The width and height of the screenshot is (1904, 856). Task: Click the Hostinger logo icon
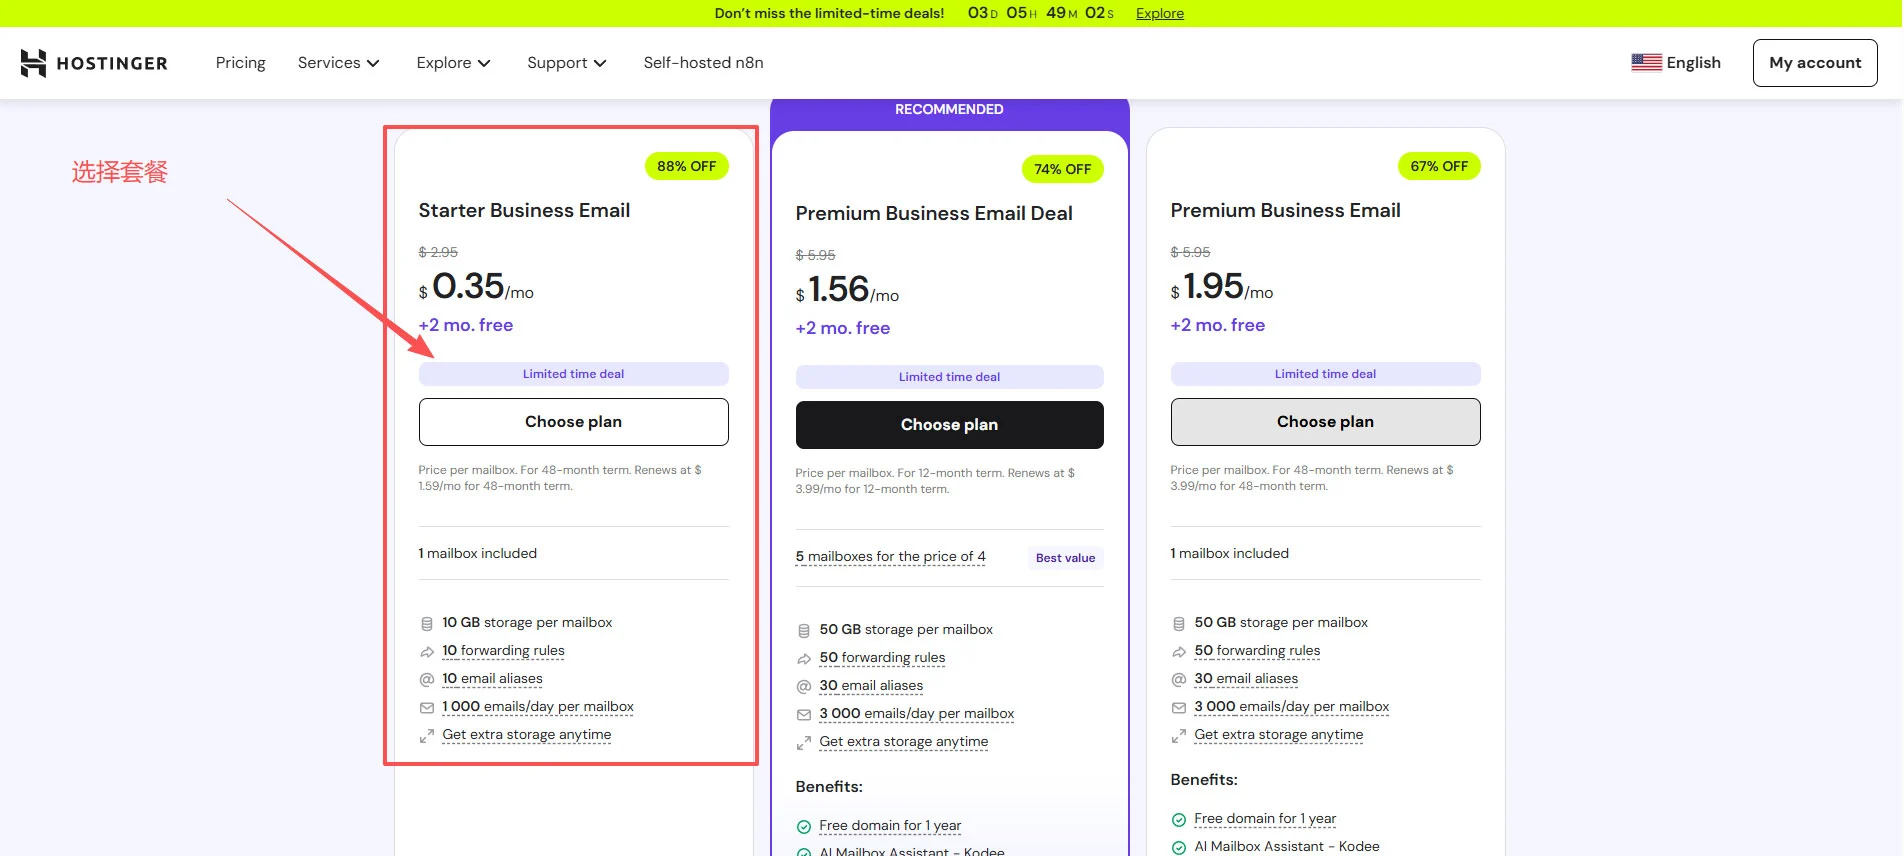[33, 63]
